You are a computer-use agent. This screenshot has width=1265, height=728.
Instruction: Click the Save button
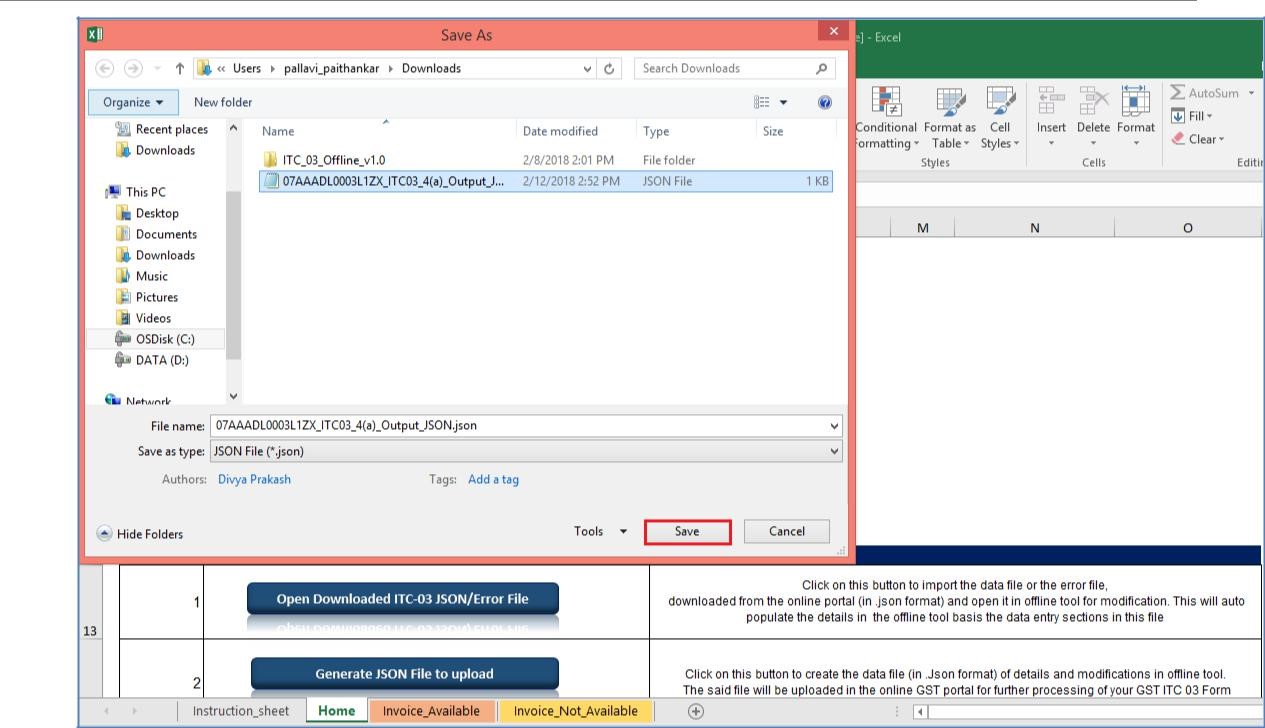pyautogui.click(x=688, y=532)
